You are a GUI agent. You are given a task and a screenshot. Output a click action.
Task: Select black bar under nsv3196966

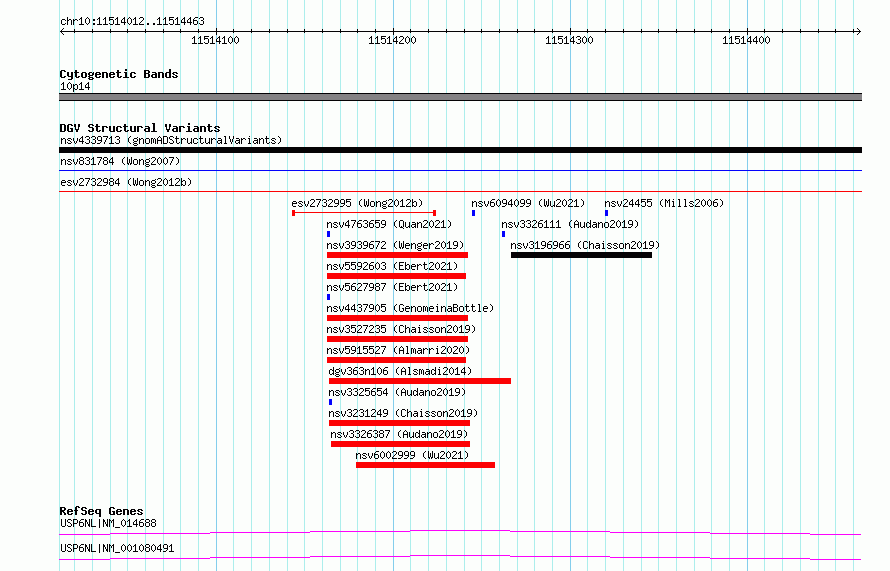pos(581,255)
